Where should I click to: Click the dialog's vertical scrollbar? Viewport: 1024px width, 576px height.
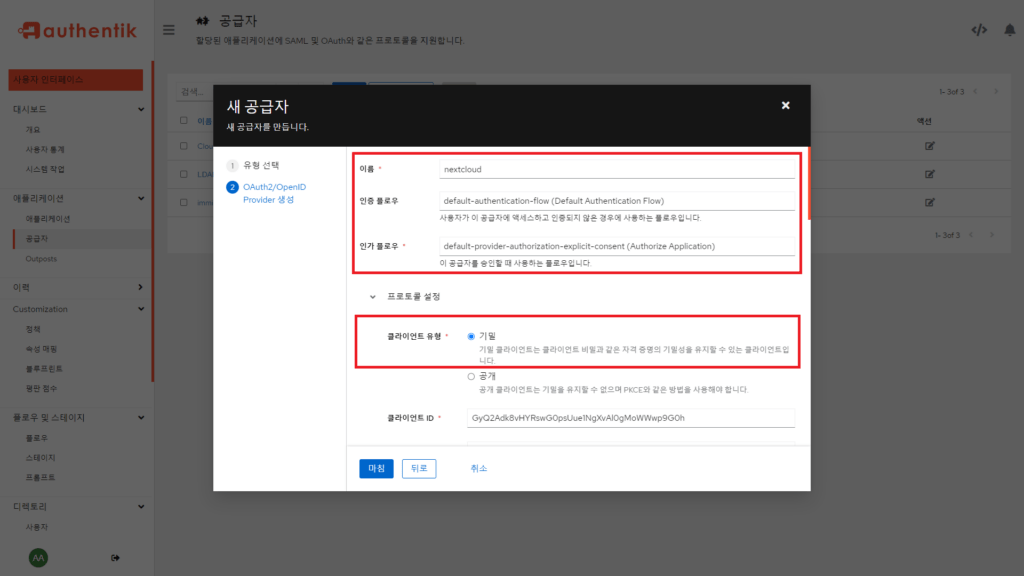809,184
